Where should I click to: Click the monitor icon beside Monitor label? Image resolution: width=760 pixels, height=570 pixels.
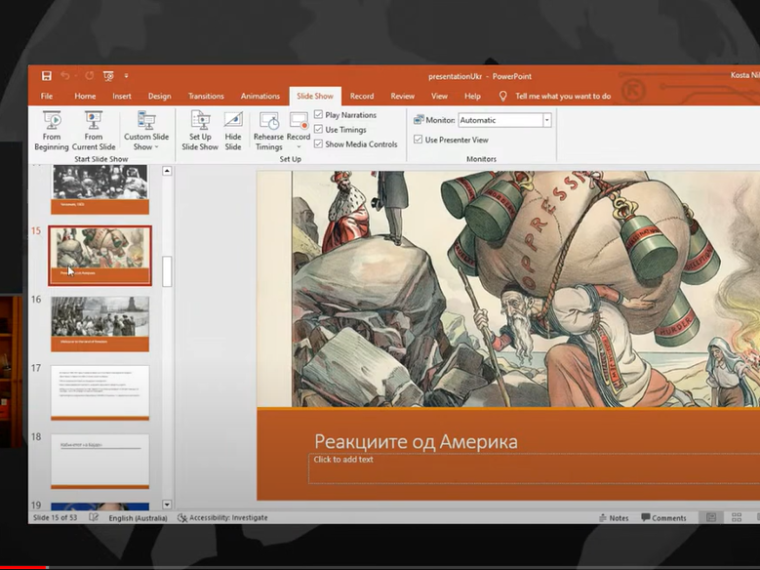(x=418, y=120)
